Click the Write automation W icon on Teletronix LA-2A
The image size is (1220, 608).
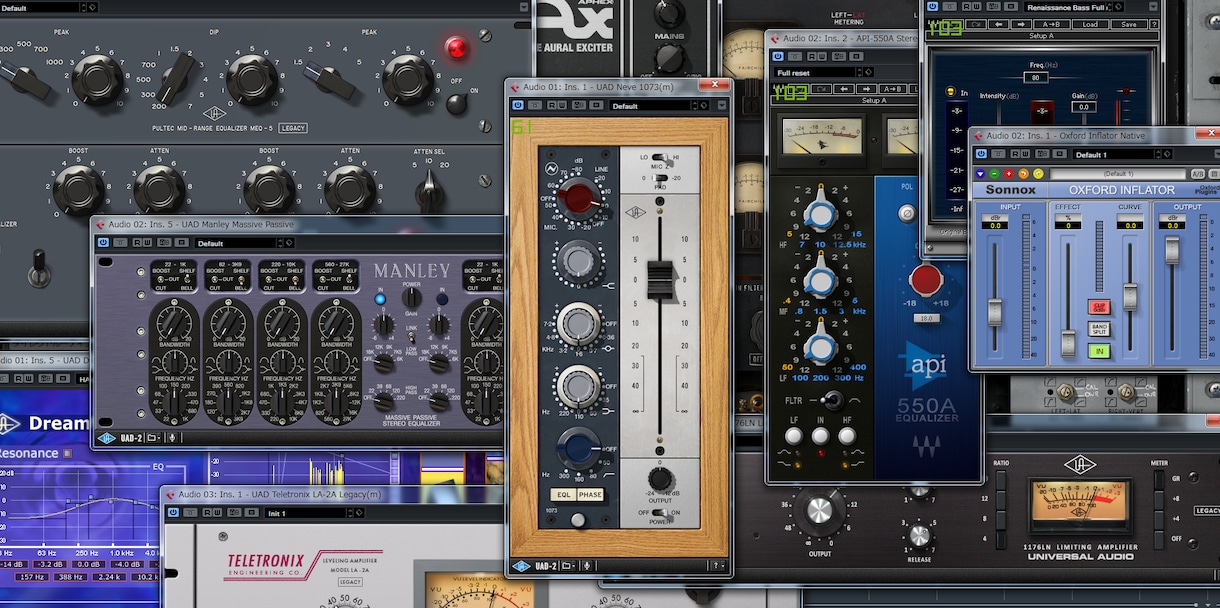click(x=217, y=513)
